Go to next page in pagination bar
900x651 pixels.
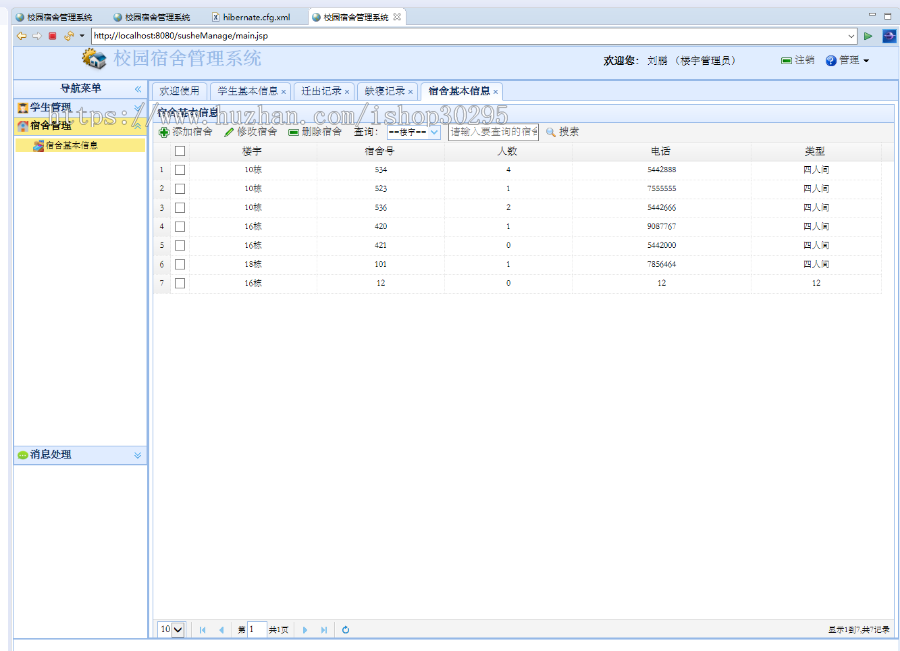tap(305, 630)
